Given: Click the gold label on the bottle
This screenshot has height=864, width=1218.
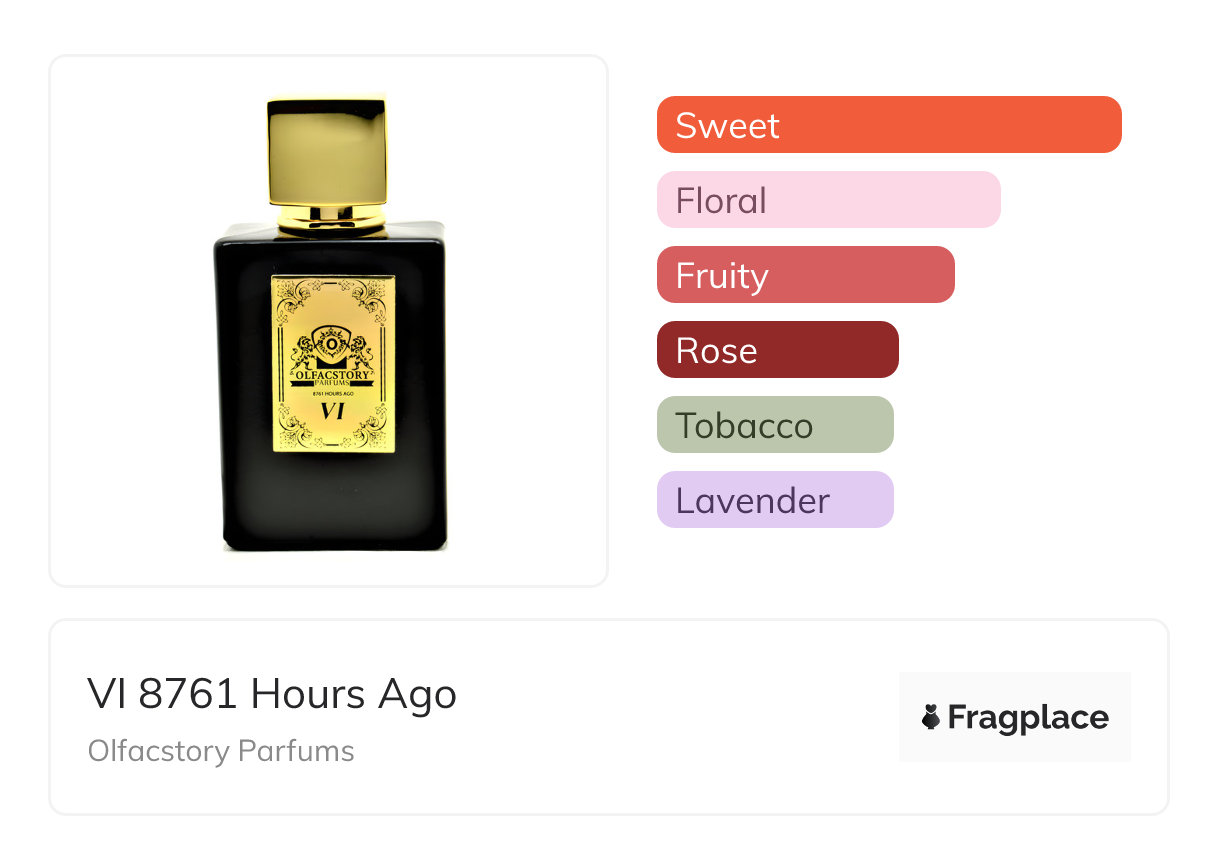Looking at the screenshot, I should tap(334, 364).
